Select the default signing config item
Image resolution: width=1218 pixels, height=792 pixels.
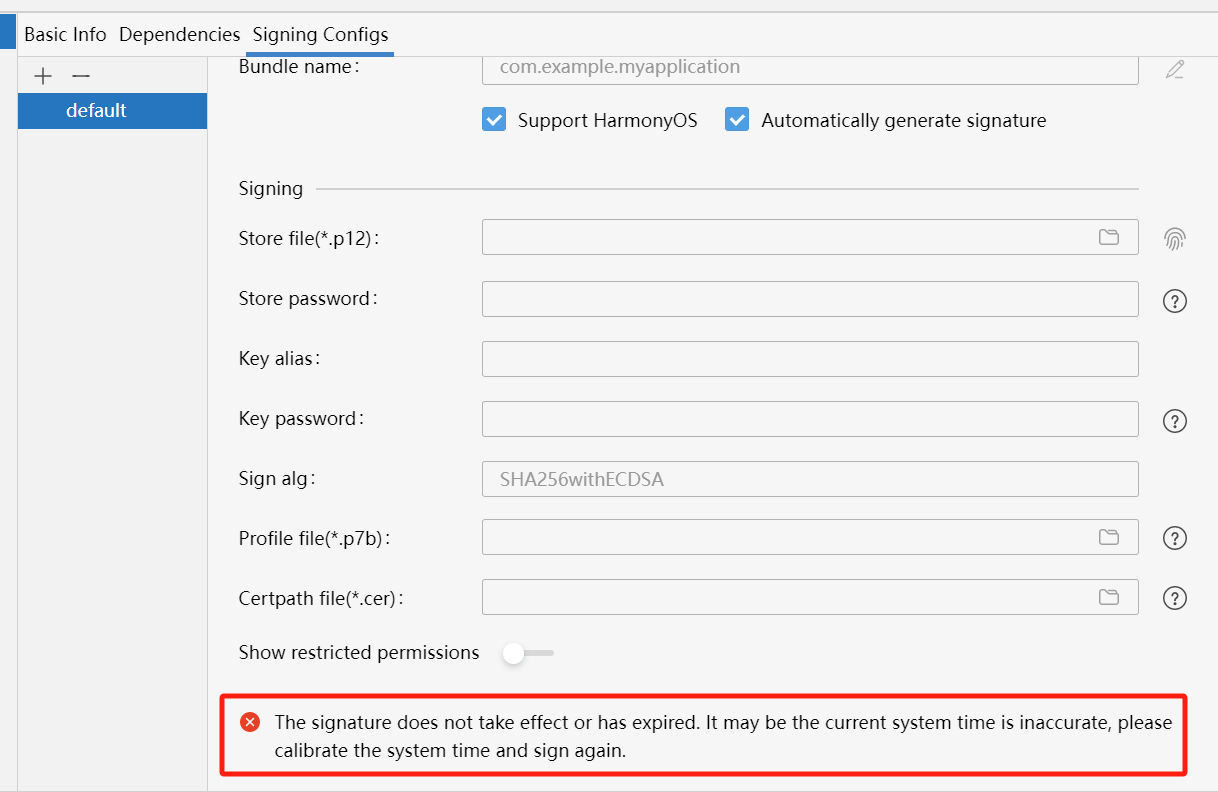click(112, 110)
